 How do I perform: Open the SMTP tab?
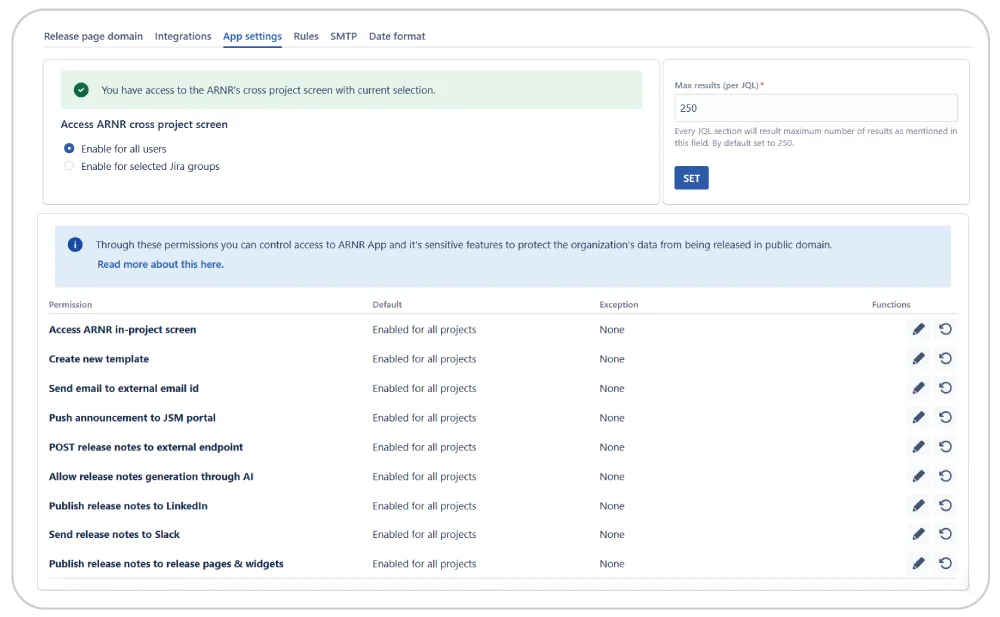(343, 36)
